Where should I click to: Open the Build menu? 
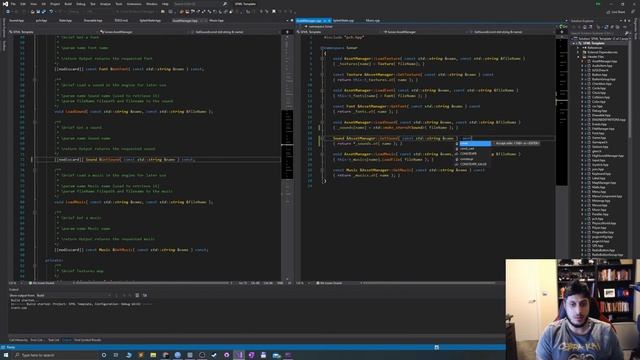[68, 4]
